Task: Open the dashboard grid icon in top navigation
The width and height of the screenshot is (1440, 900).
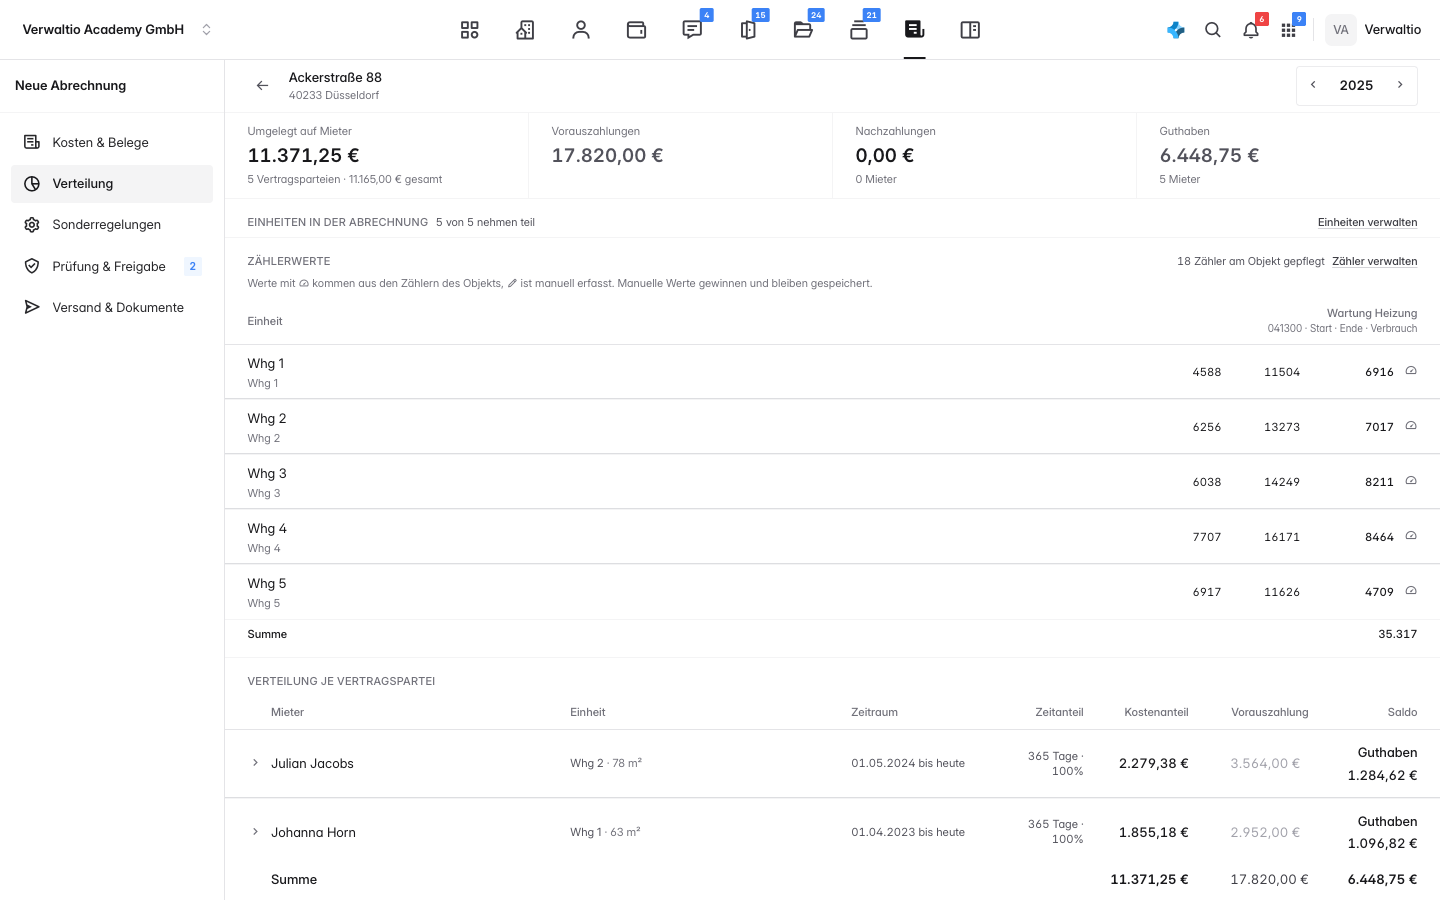Action: tap(470, 30)
